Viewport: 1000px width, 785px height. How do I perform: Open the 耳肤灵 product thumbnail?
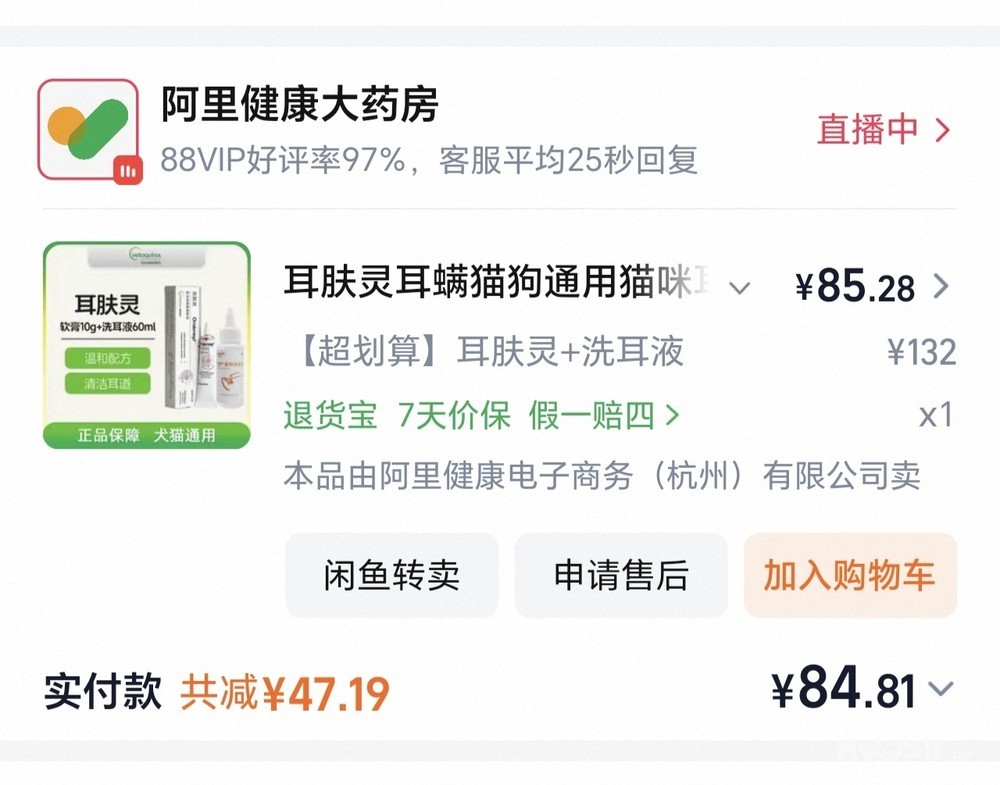click(x=146, y=344)
